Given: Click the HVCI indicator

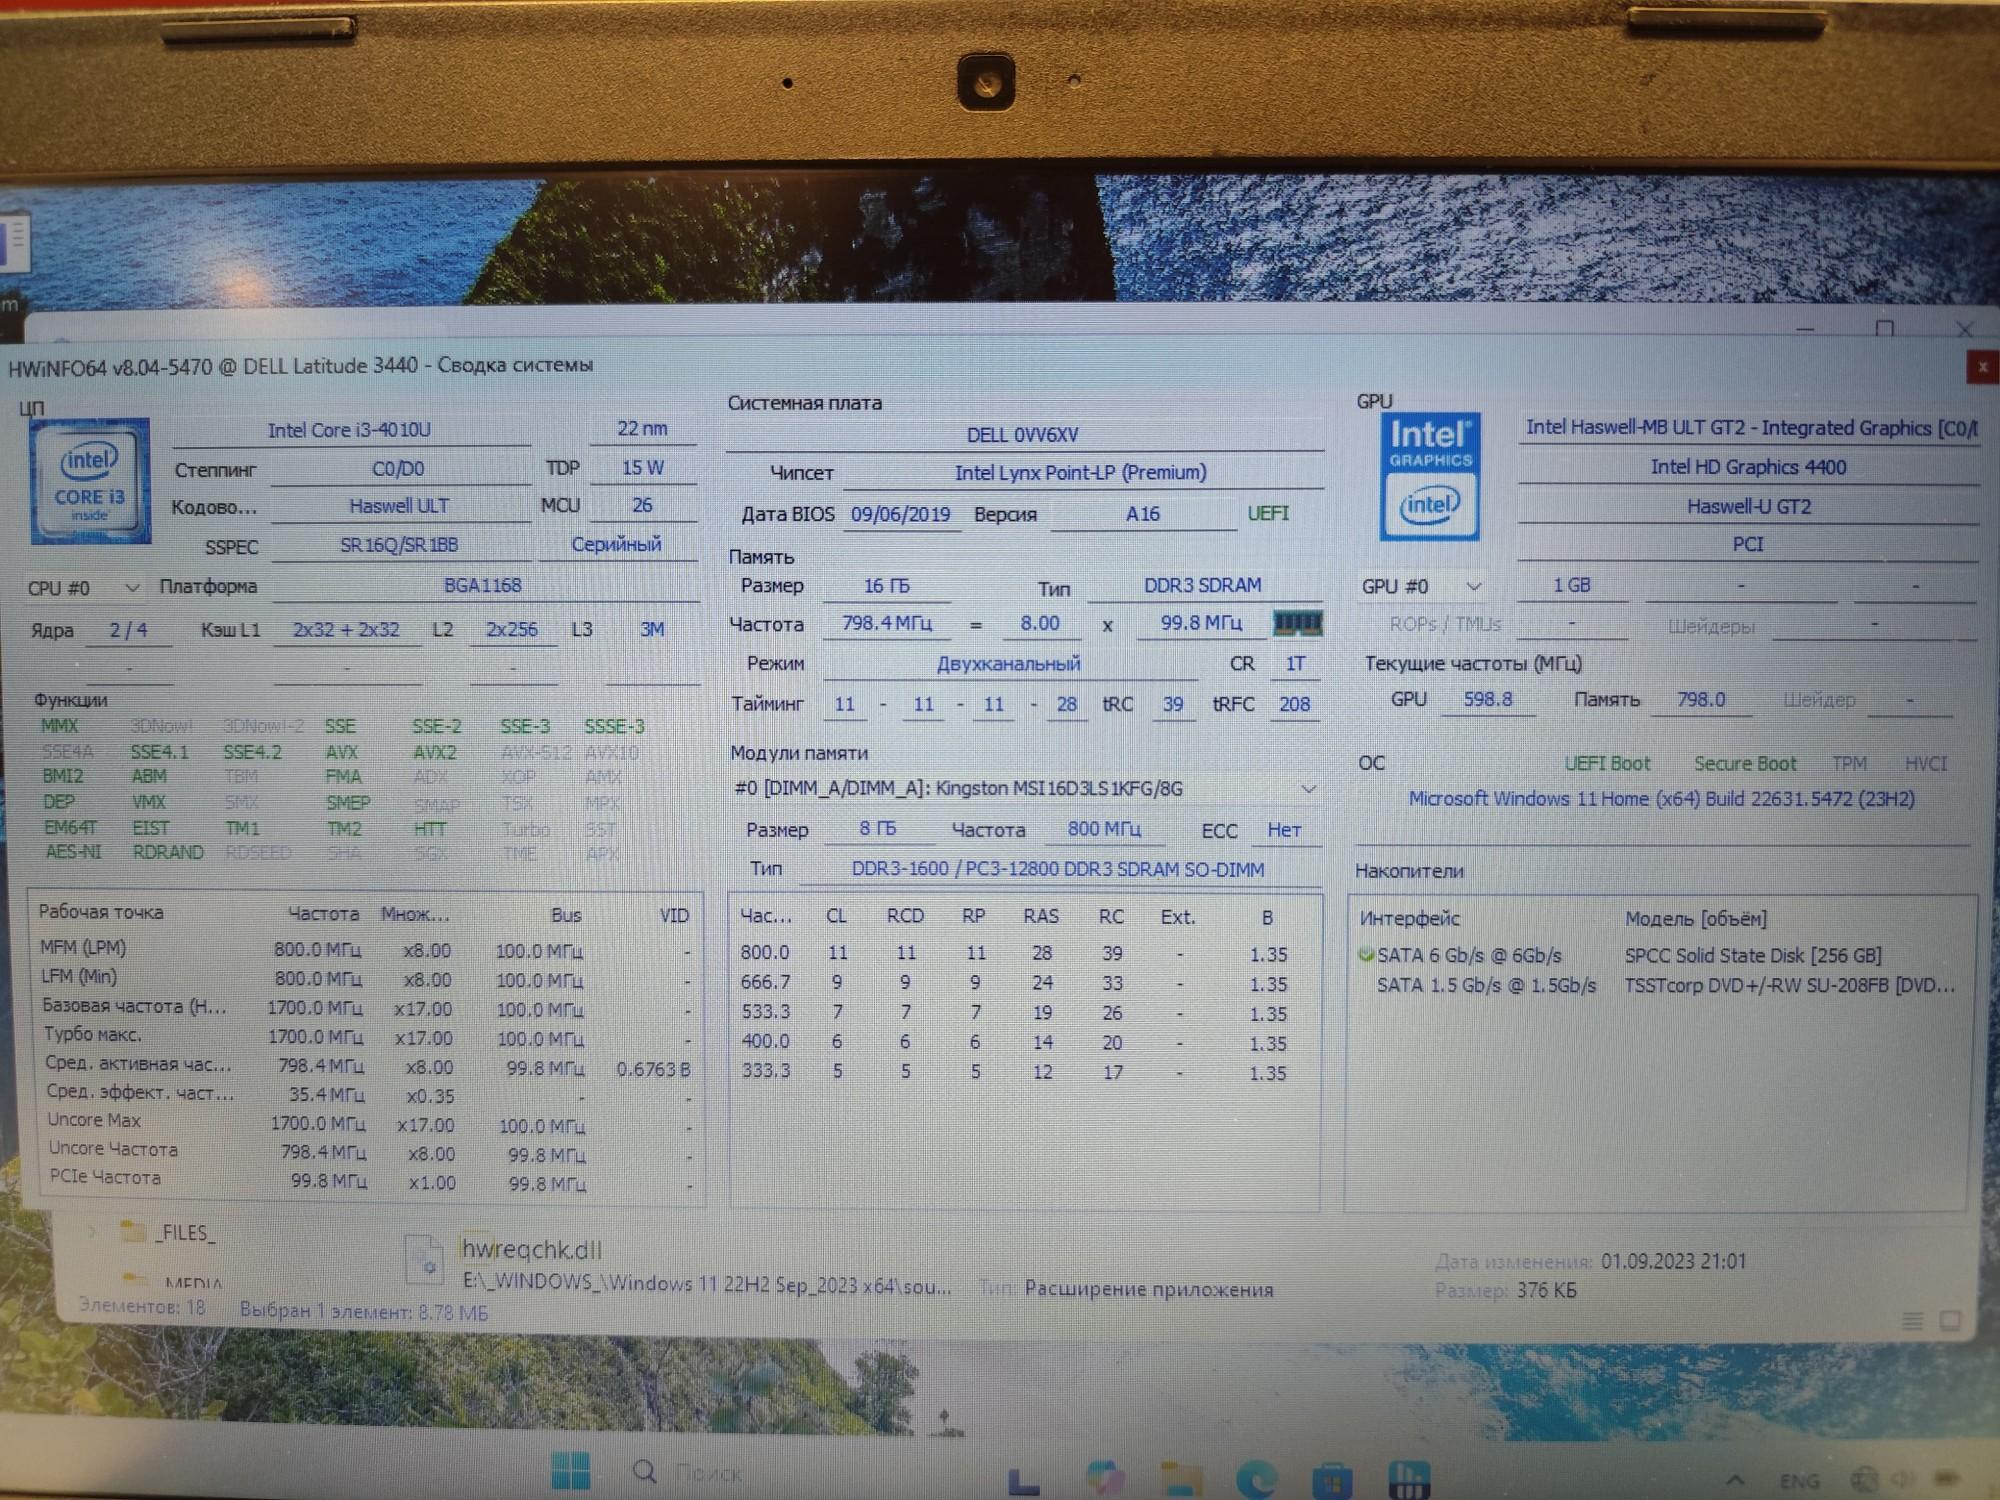Looking at the screenshot, I should 1925,764.
